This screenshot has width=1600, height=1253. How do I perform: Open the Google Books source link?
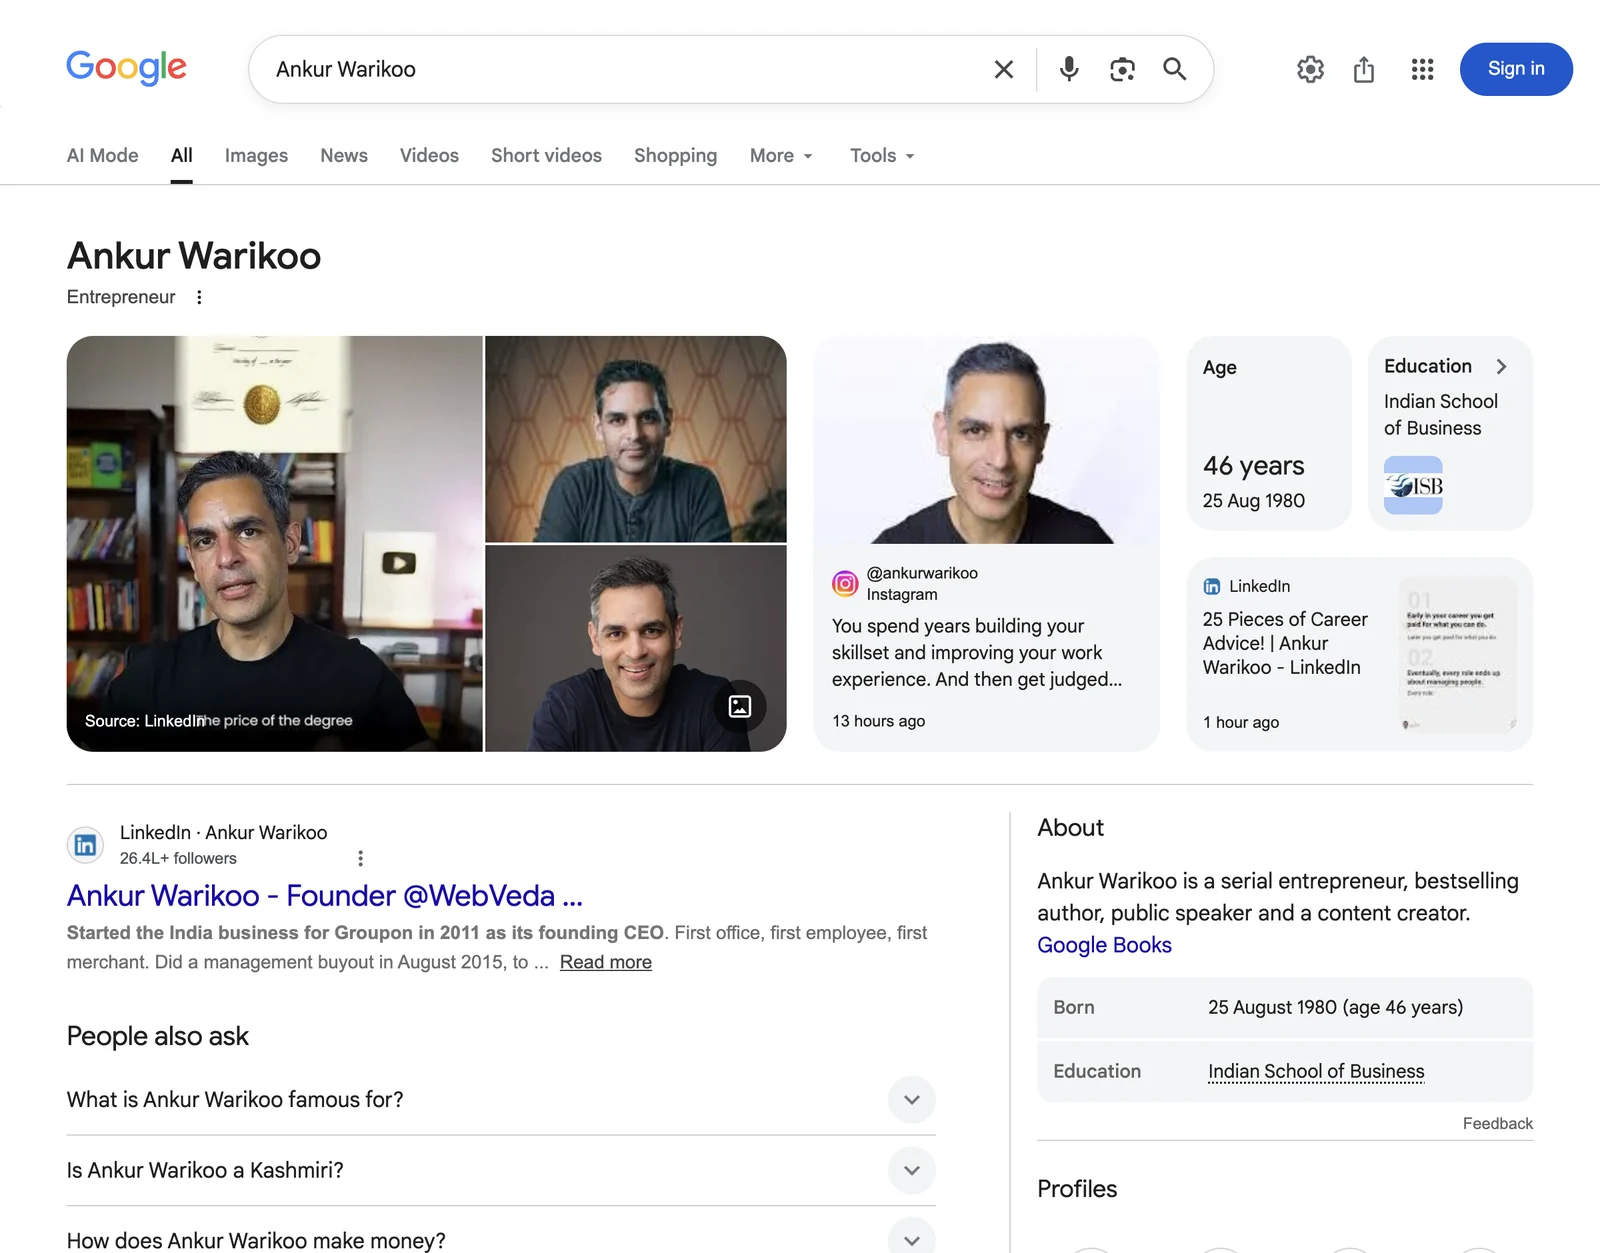coord(1104,945)
